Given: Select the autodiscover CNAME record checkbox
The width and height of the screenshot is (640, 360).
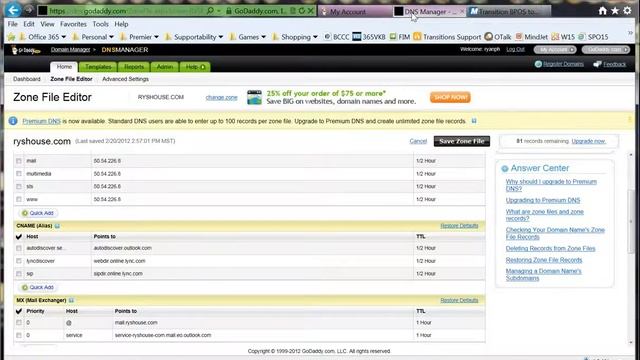Looking at the screenshot, I should pyautogui.click(x=19, y=248).
